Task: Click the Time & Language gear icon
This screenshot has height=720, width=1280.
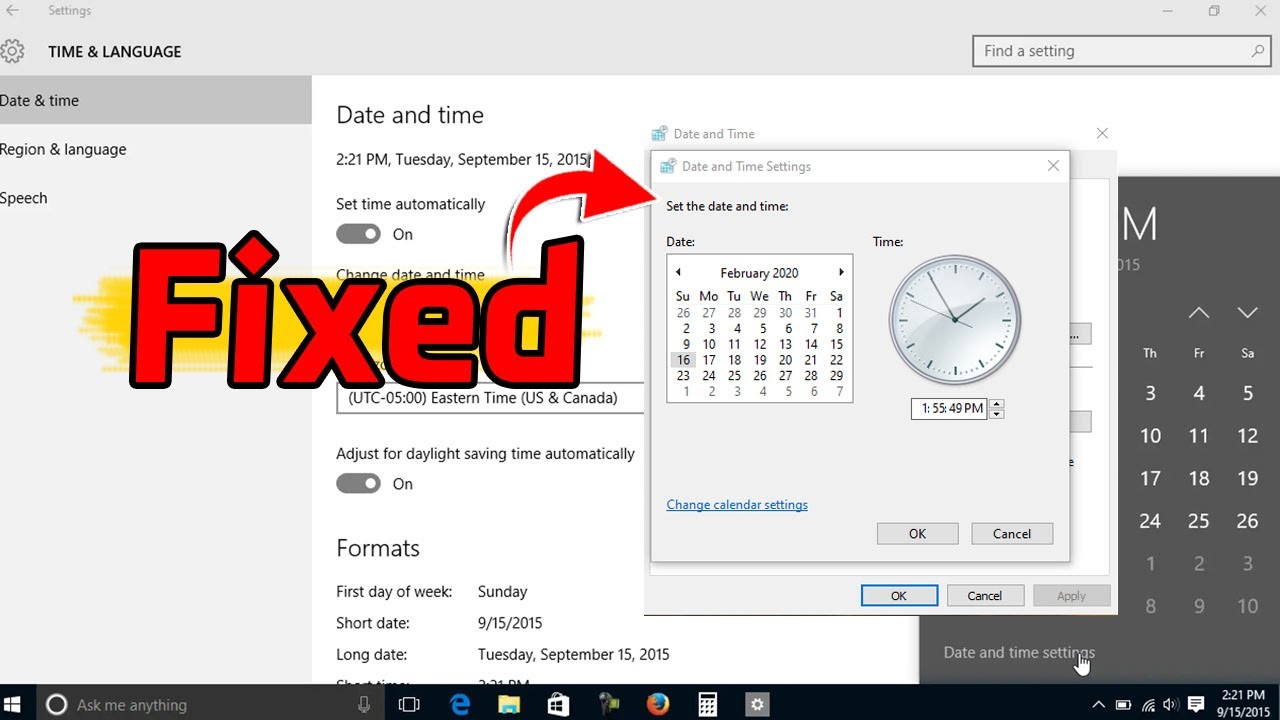Action: [12, 51]
